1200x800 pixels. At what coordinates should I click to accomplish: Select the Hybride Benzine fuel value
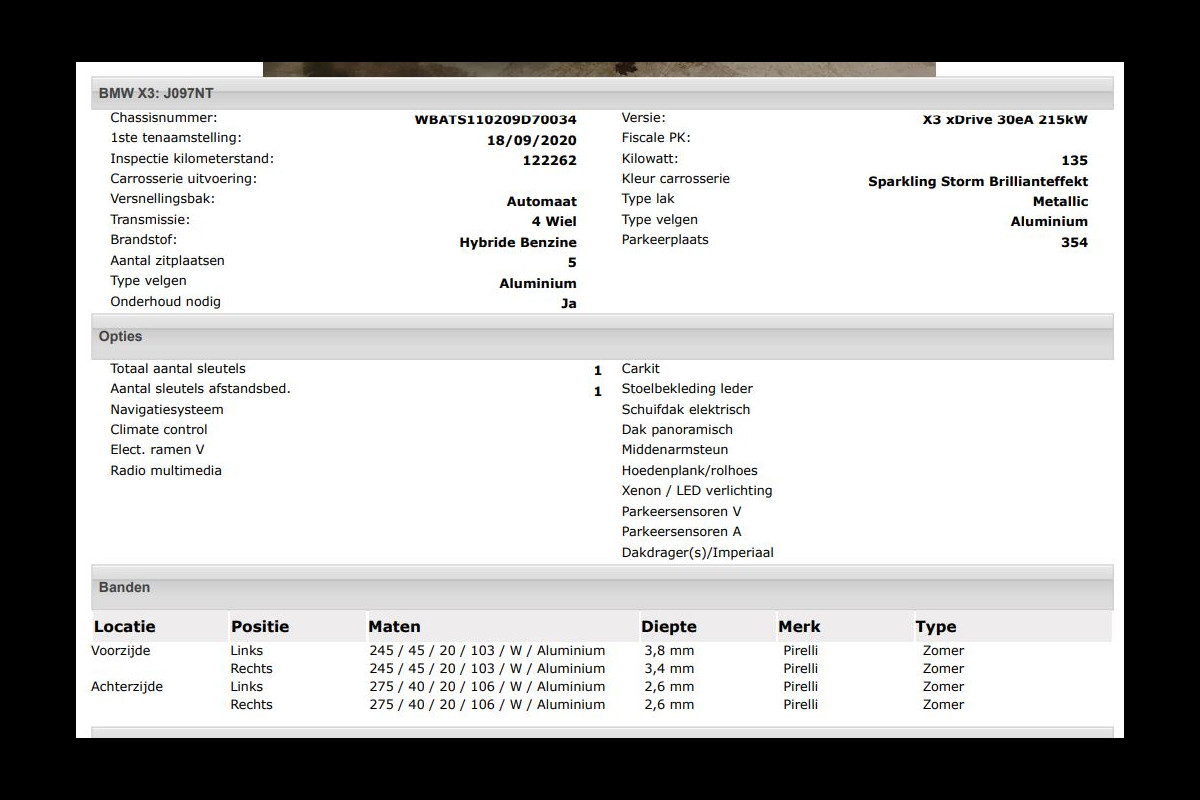click(517, 242)
